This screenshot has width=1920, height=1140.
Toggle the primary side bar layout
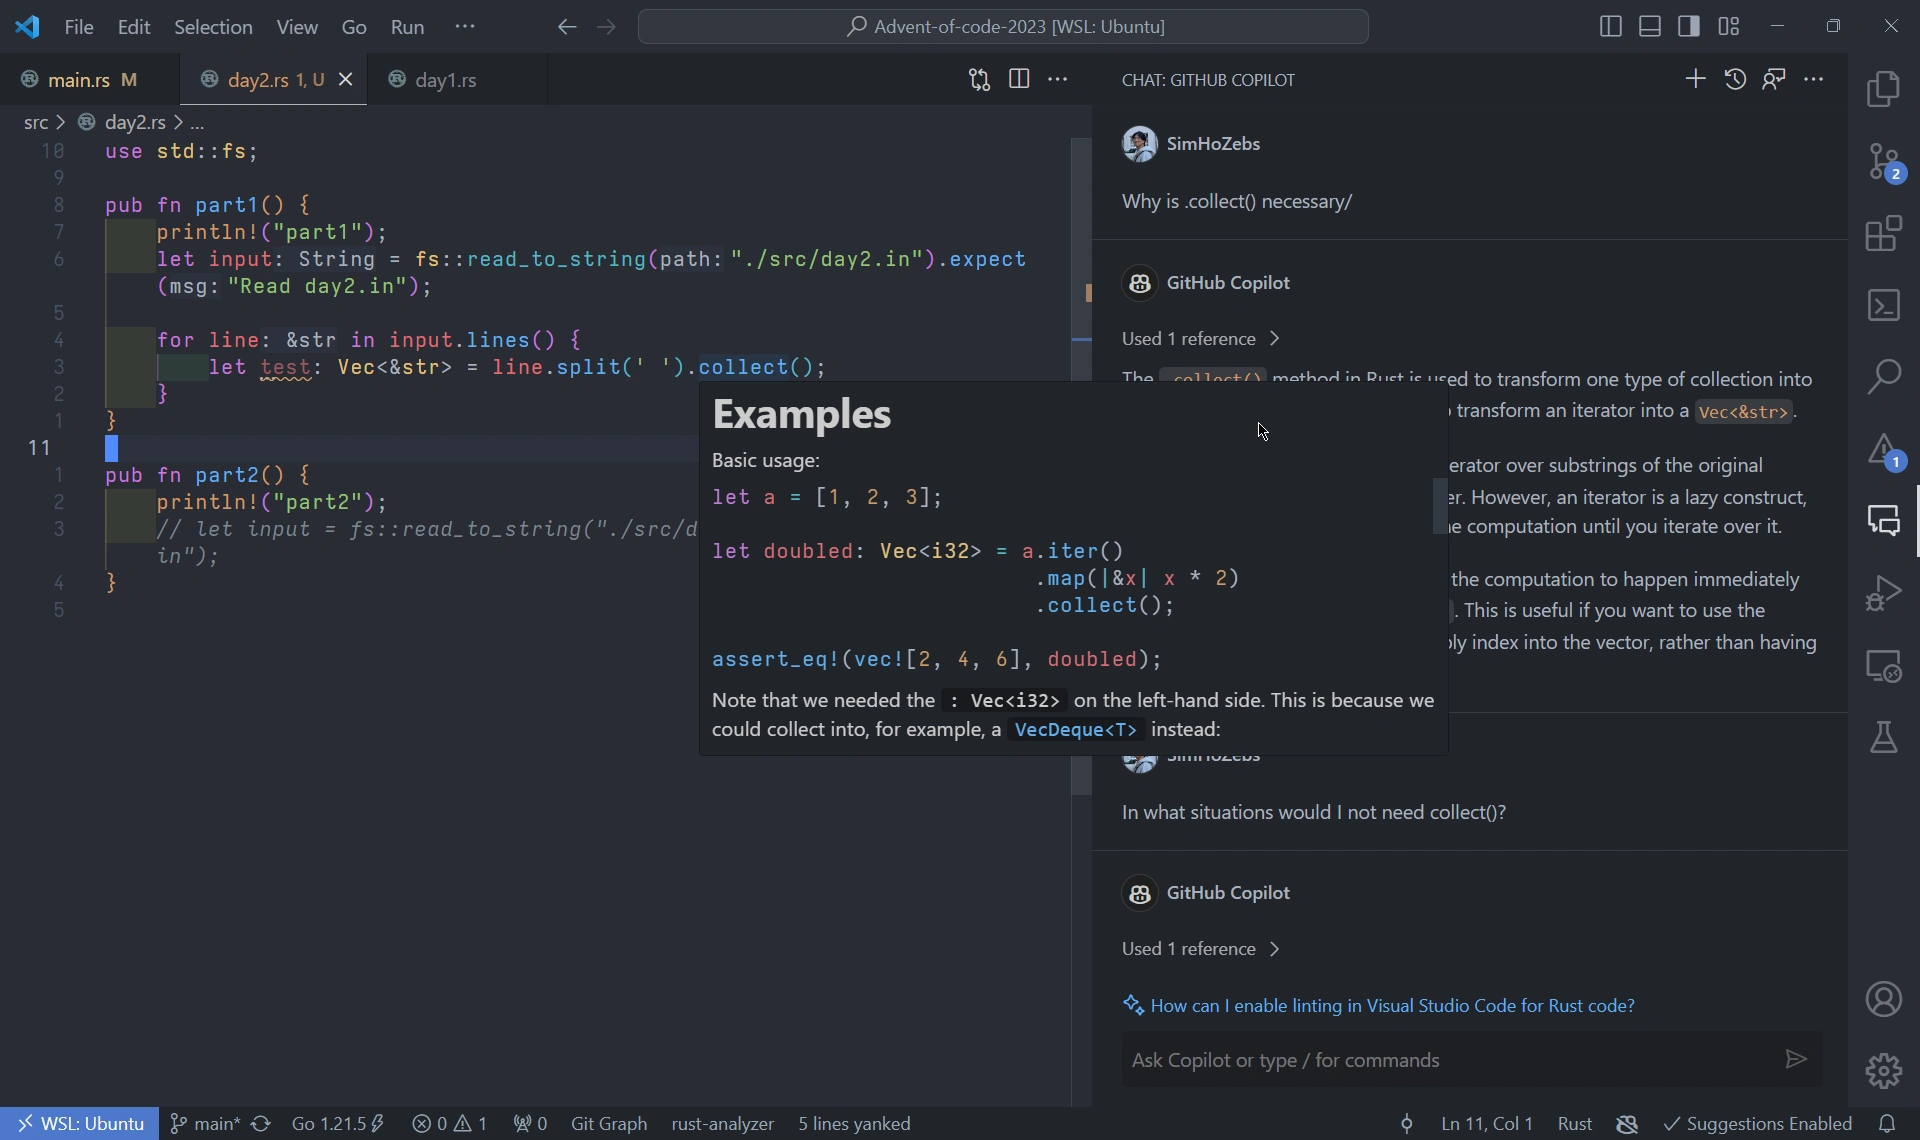tap(1611, 27)
